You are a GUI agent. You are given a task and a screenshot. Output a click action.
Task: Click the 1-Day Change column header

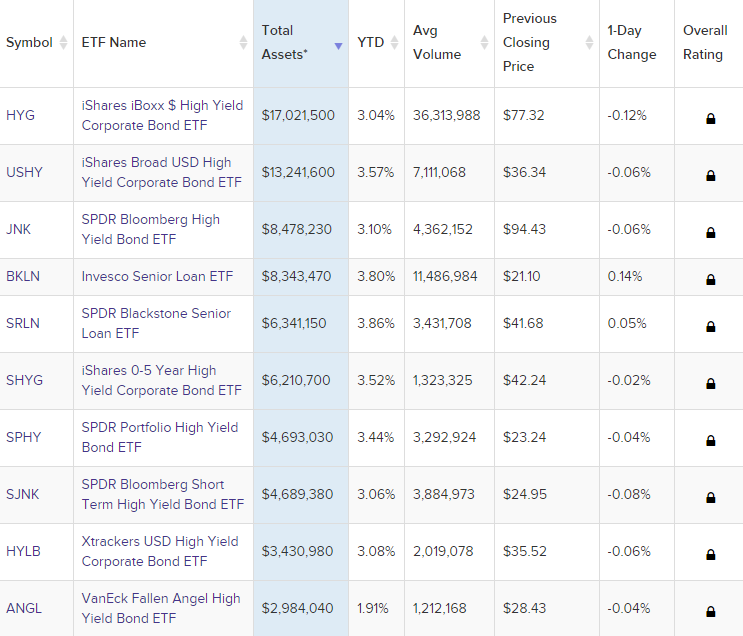tap(632, 43)
